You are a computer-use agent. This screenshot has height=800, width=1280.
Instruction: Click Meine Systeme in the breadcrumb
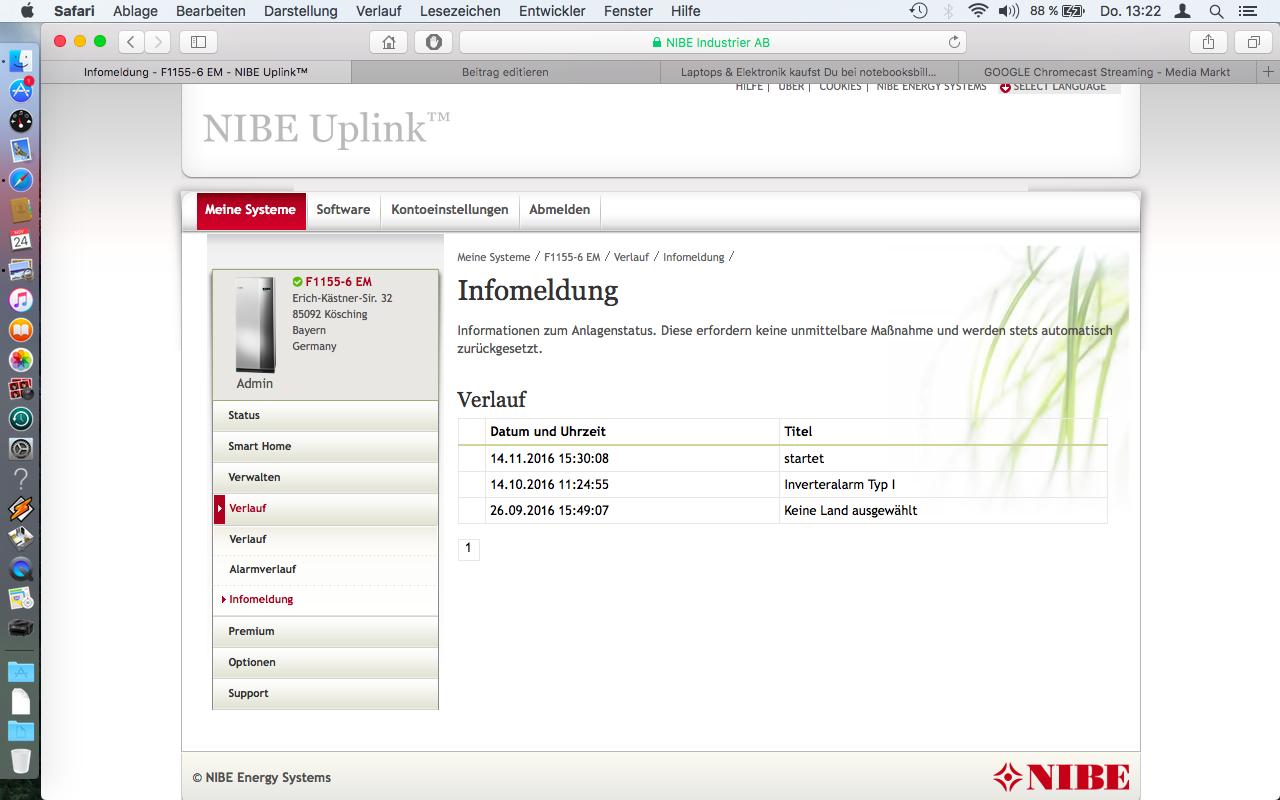tap(493, 257)
